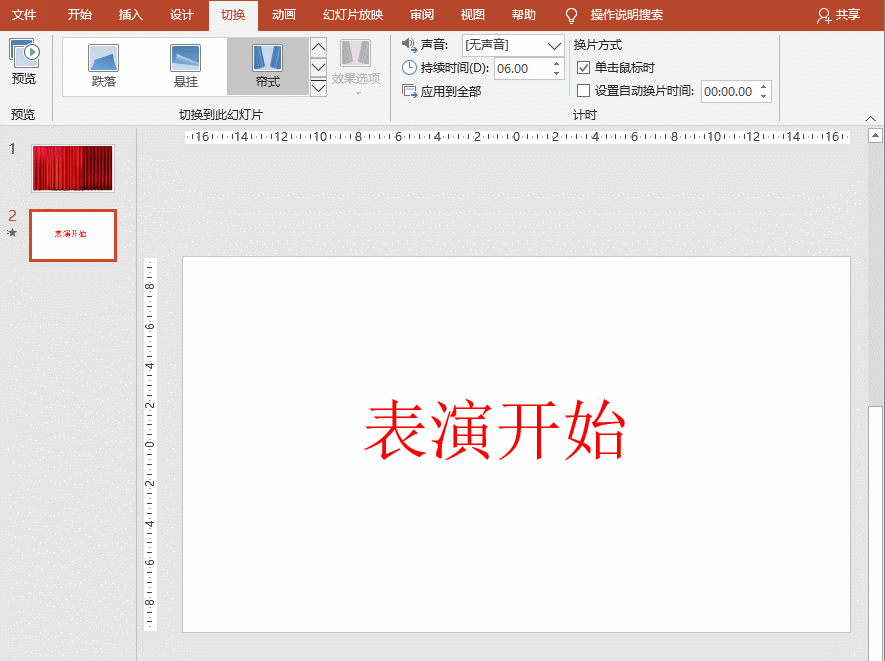Screen dimensions: 885x661
Task: Select slide 2 thumbnail 表演开始
Action: click(73, 235)
